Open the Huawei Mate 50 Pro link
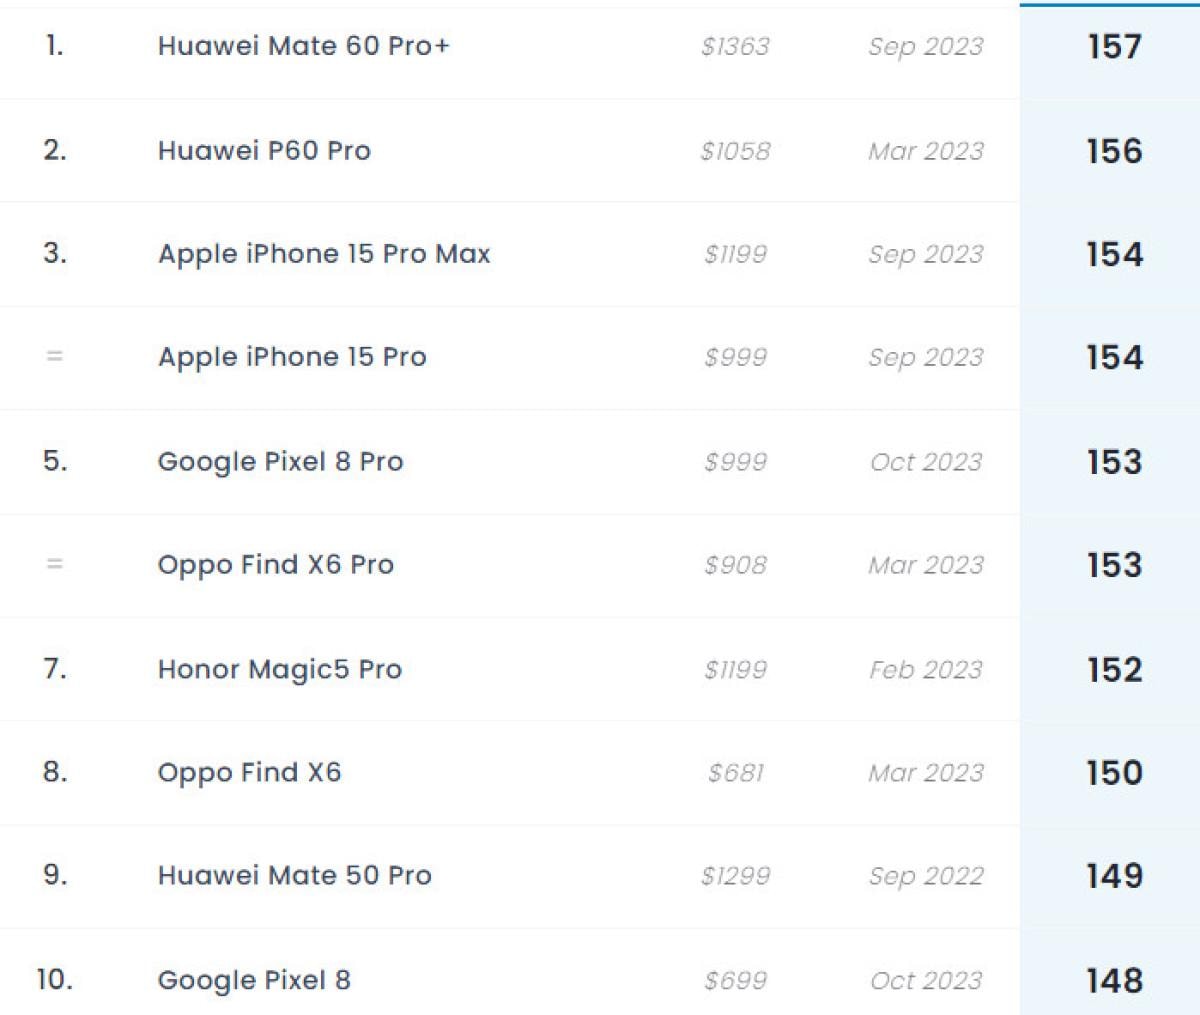Screen dimensions: 1200x1015 pos(294,875)
